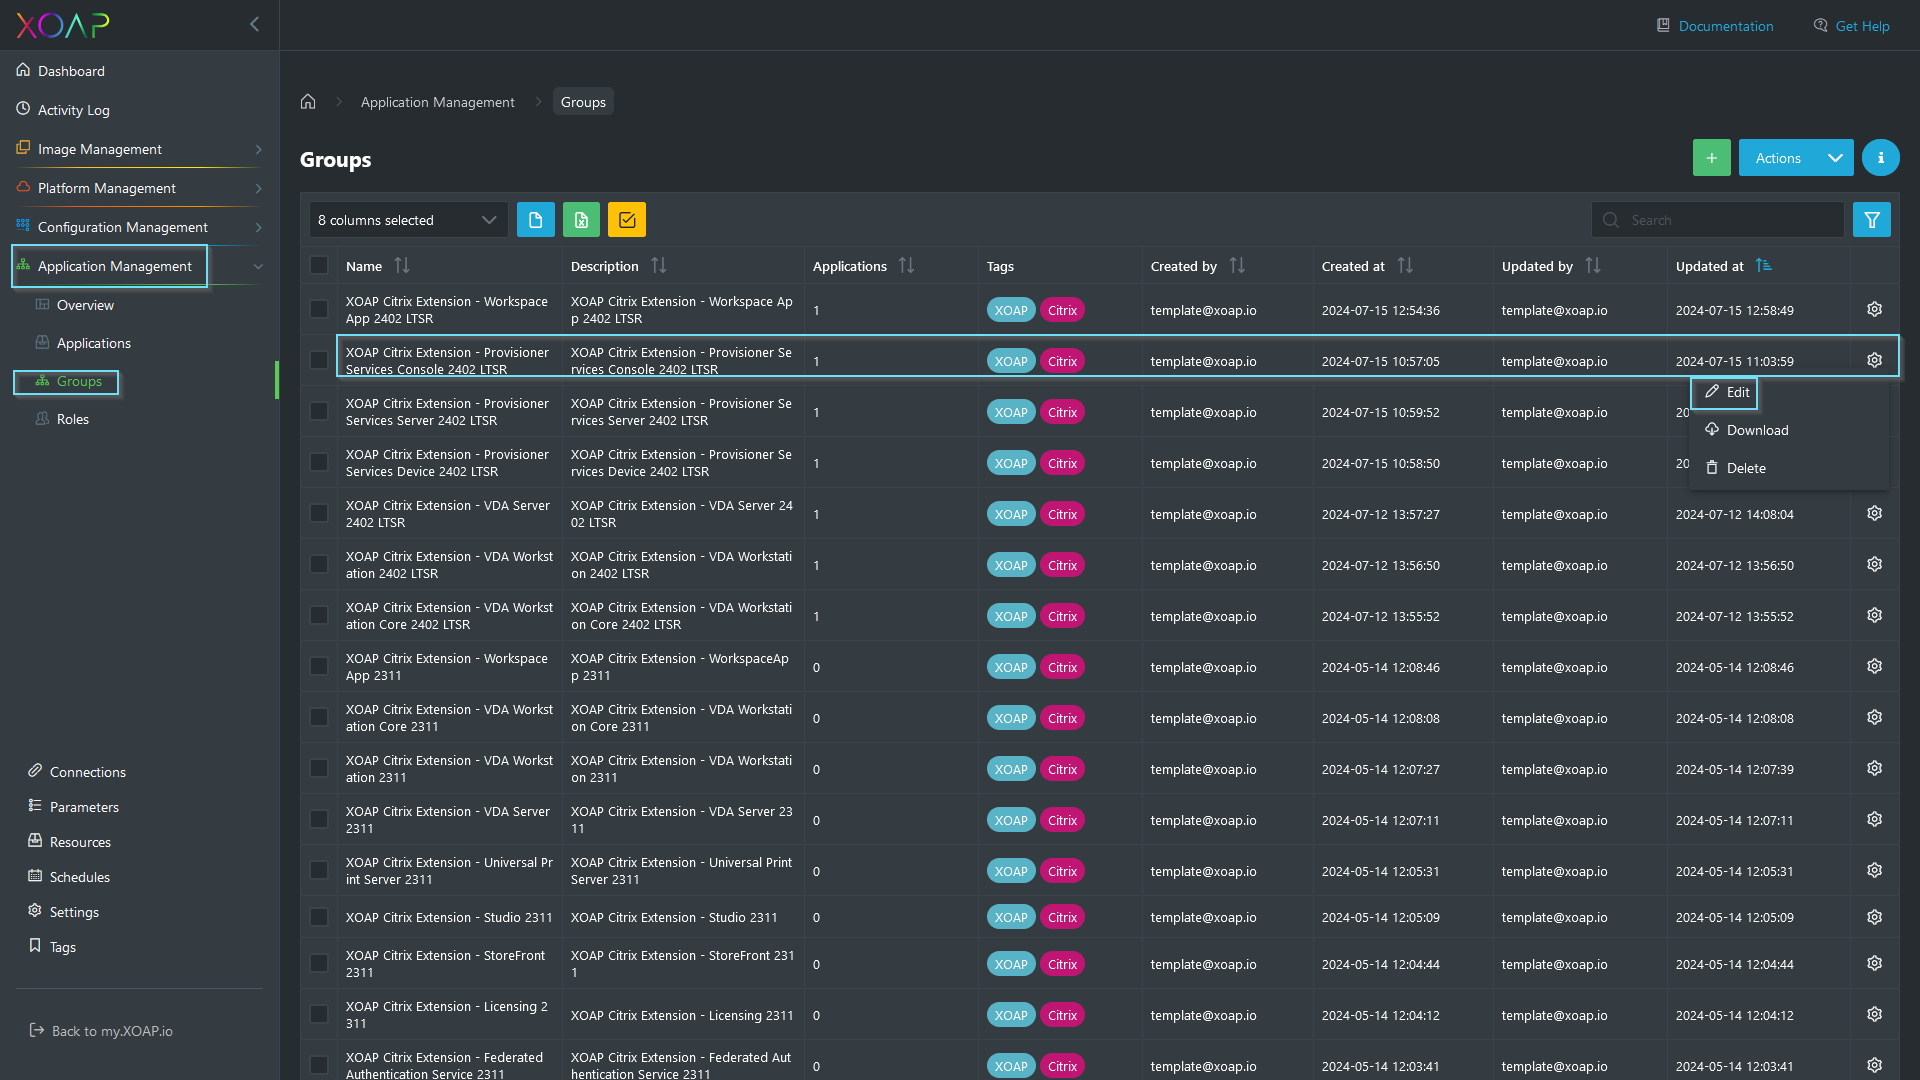The height and width of the screenshot is (1080, 1920).
Task: Open gear menu for VDA Server 2402 LTSR row
Action: 1874,514
